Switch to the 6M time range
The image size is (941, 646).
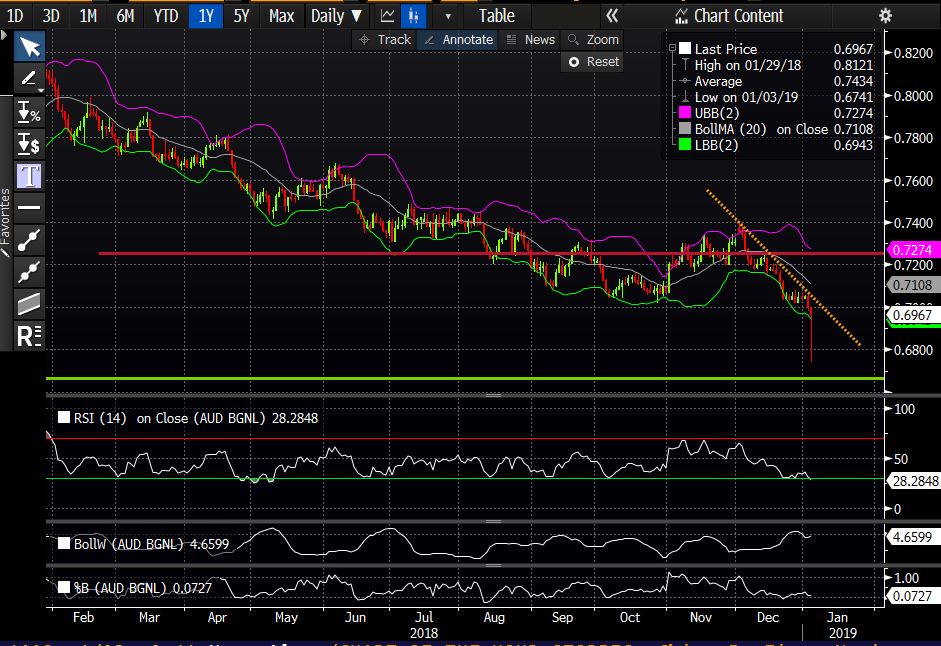pyautogui.click(x=125, y=16)
